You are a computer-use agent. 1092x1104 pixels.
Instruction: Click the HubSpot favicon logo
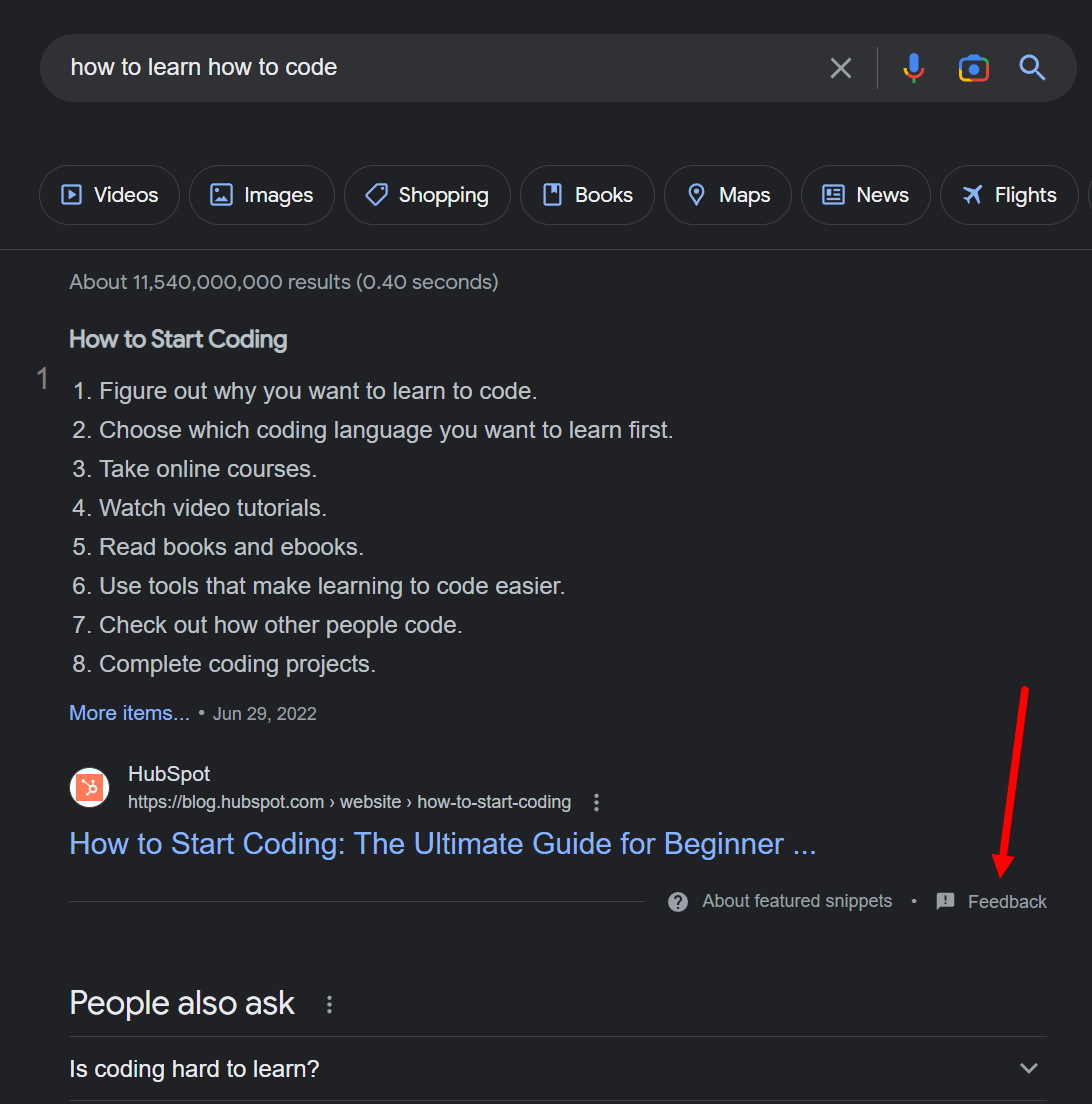pos(89,787)
